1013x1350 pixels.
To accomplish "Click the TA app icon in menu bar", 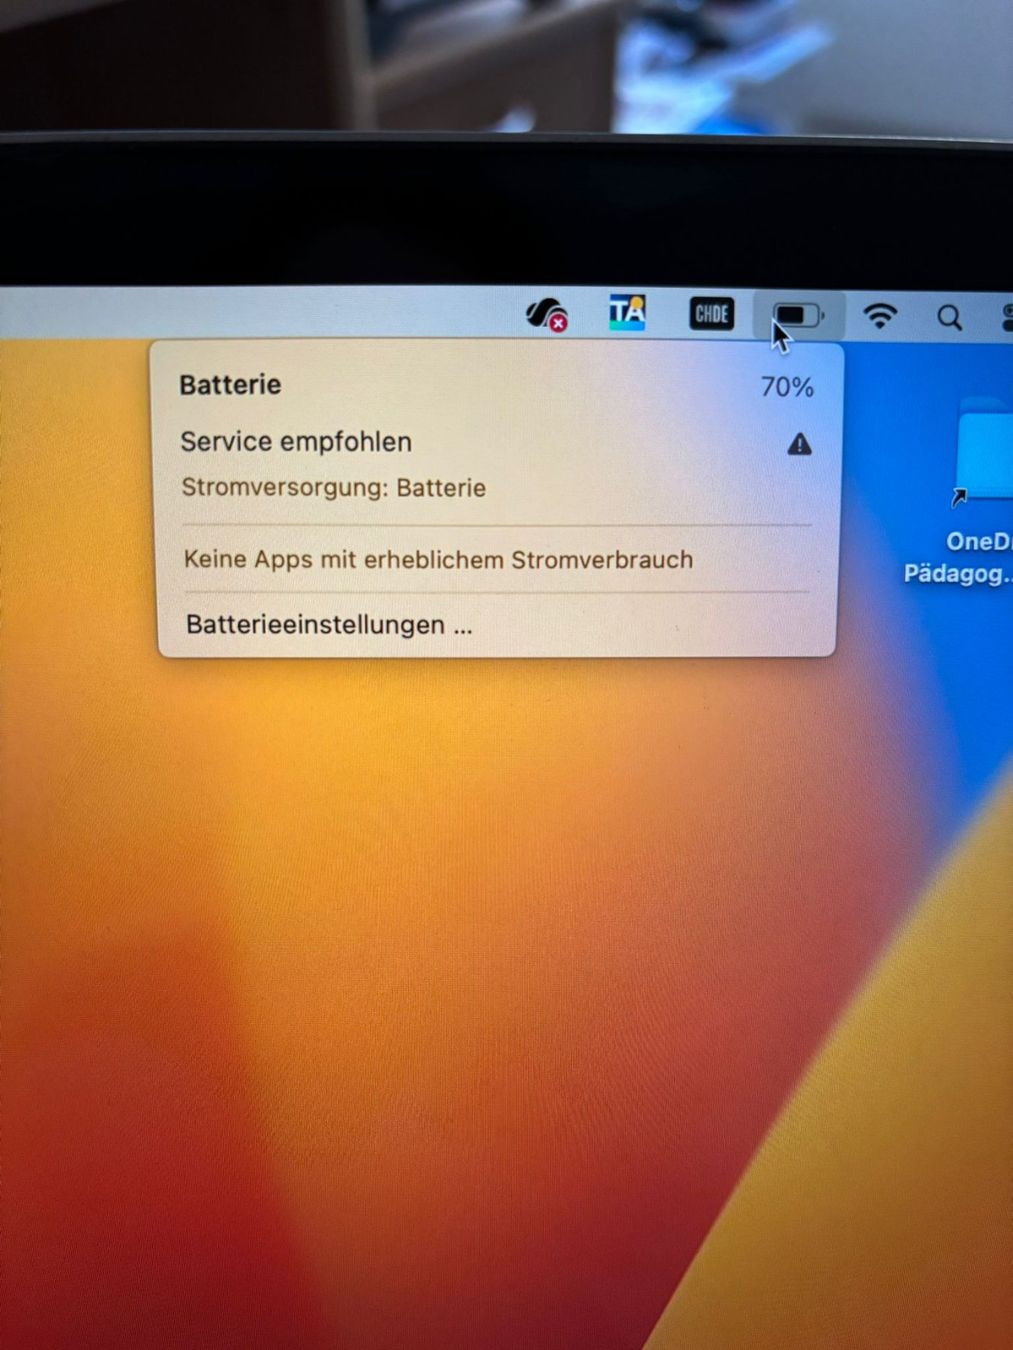I will coord(627,313).
